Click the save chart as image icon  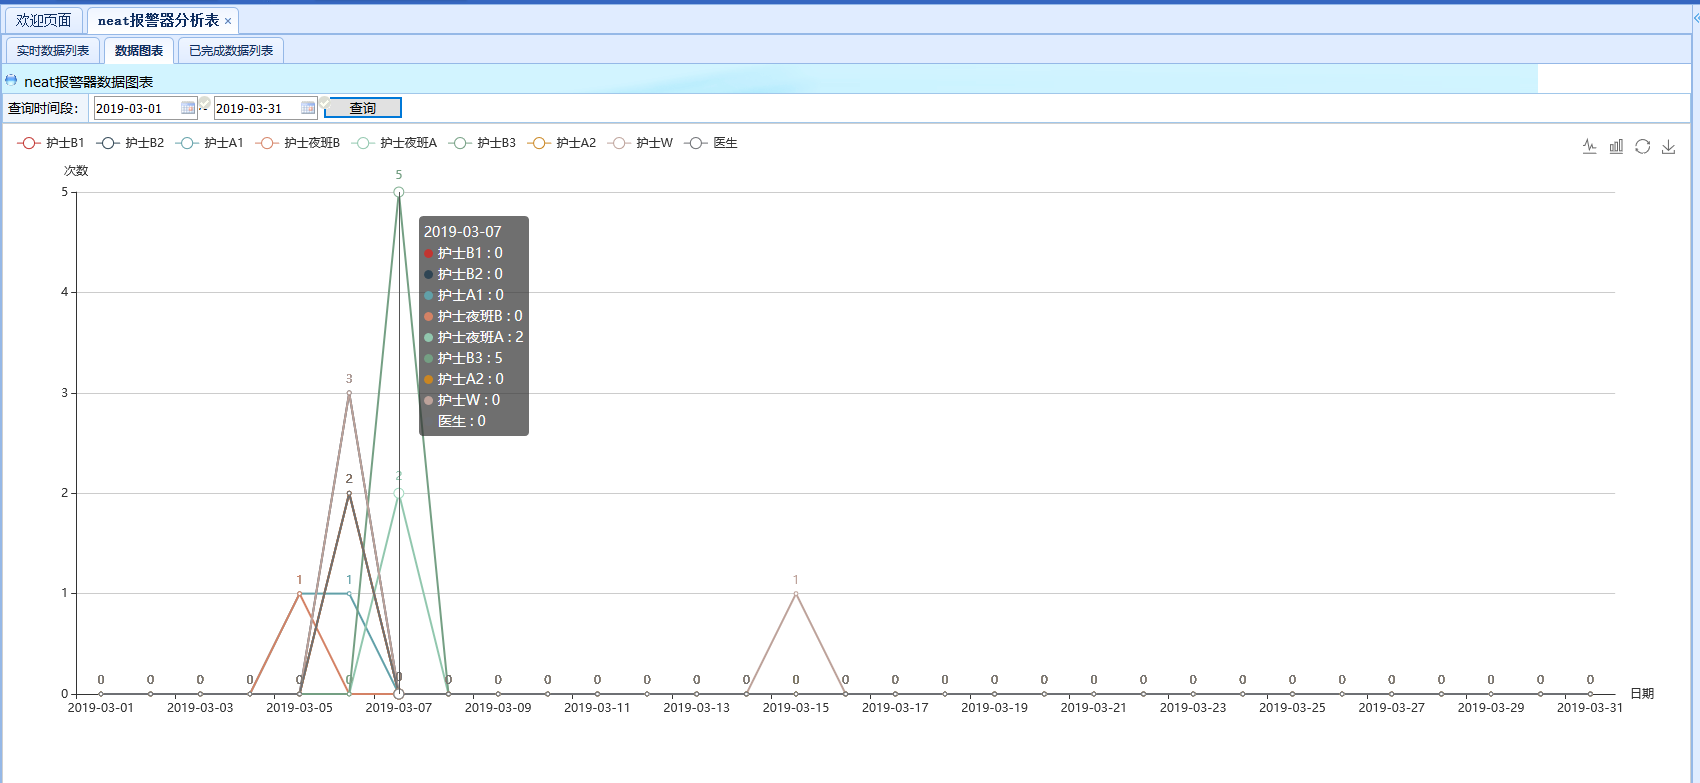pos(1668,147)
